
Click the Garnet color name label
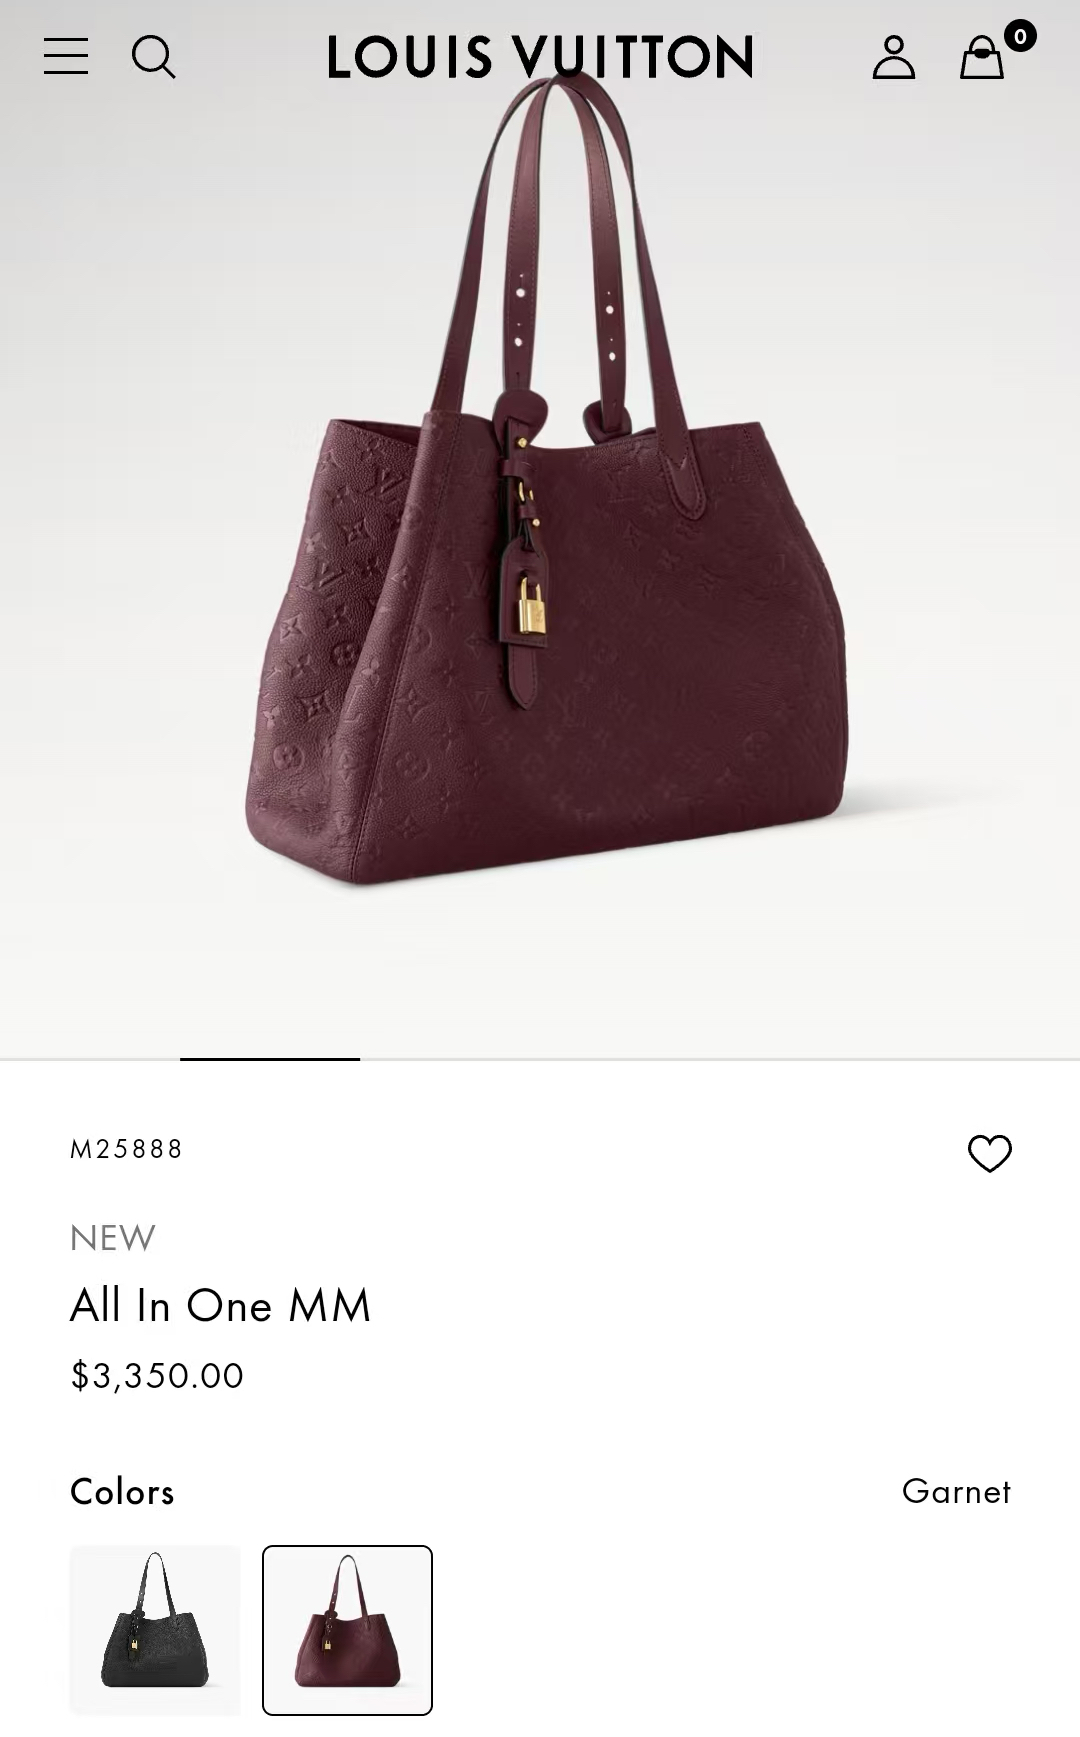(x=956, y=1491)
